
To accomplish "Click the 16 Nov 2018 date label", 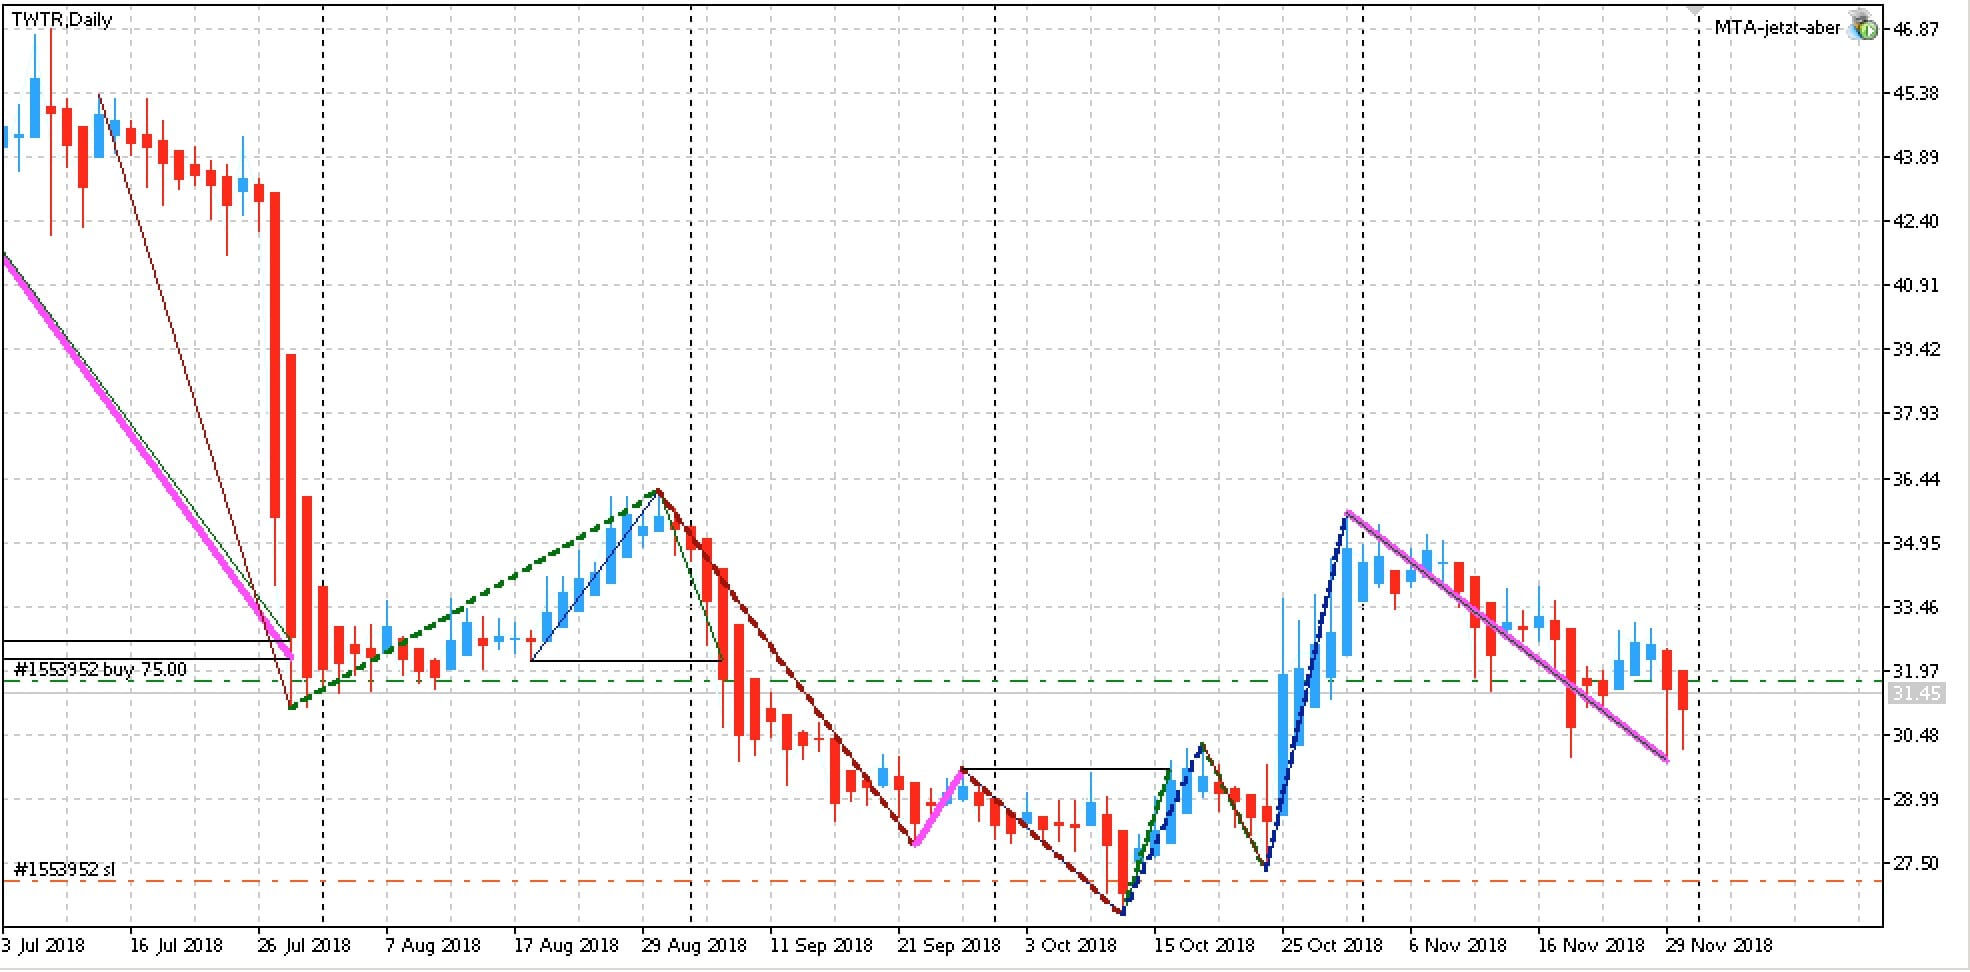I will click(x=1590, y=945).
